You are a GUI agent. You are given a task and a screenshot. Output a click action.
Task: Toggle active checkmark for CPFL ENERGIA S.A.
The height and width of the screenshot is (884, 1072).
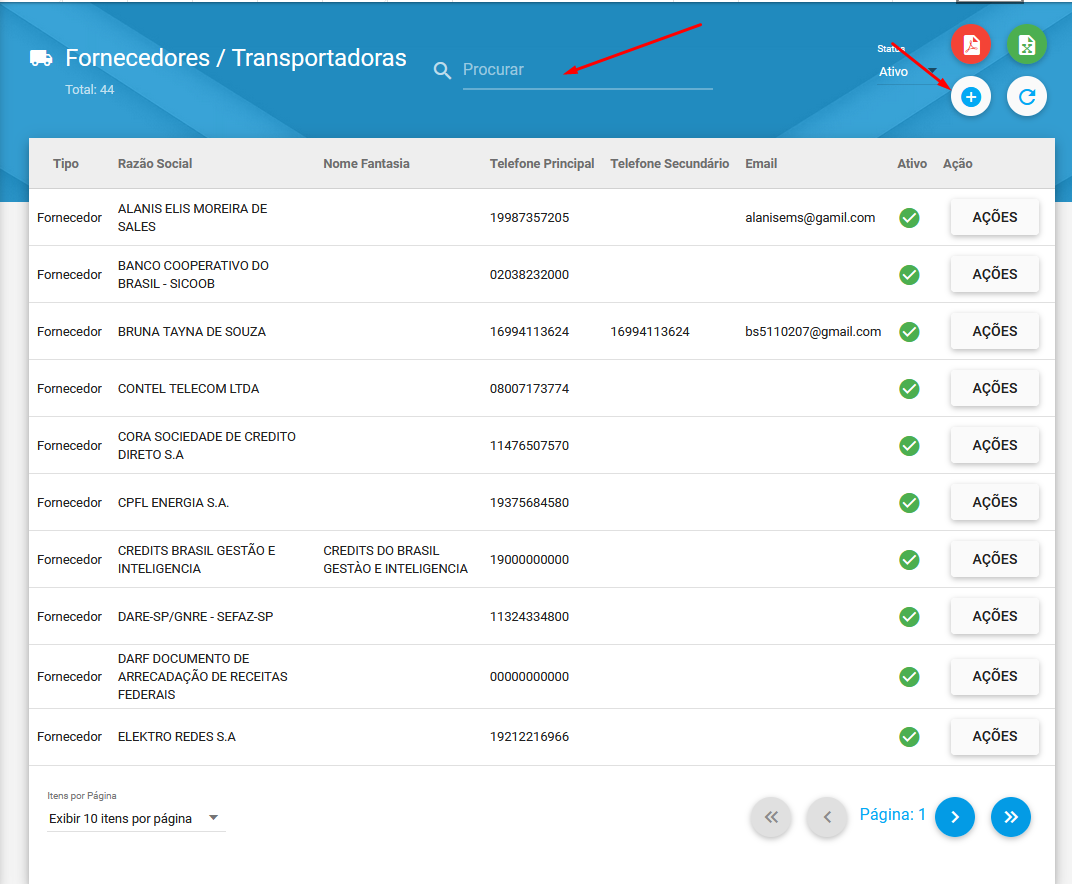click(909, 503)
